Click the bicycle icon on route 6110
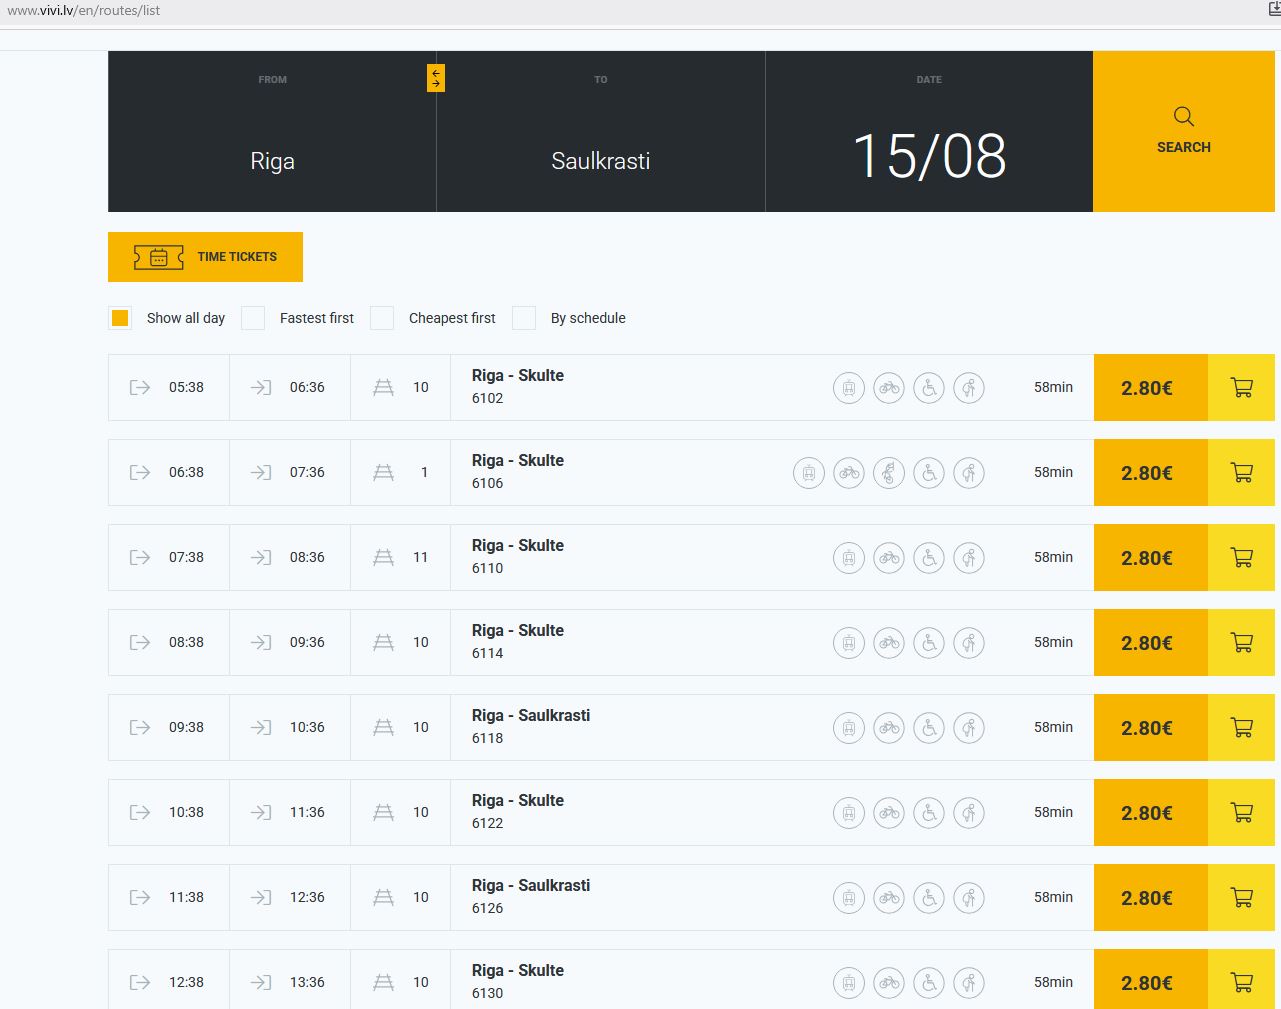Viewport: 1281px width, 1009px height. point(889,558)
